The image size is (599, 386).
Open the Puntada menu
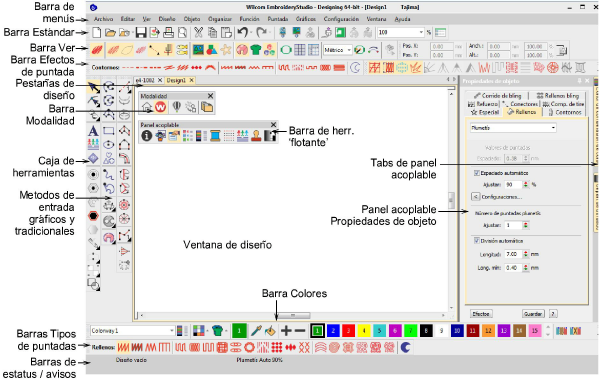tap(278, 19)
